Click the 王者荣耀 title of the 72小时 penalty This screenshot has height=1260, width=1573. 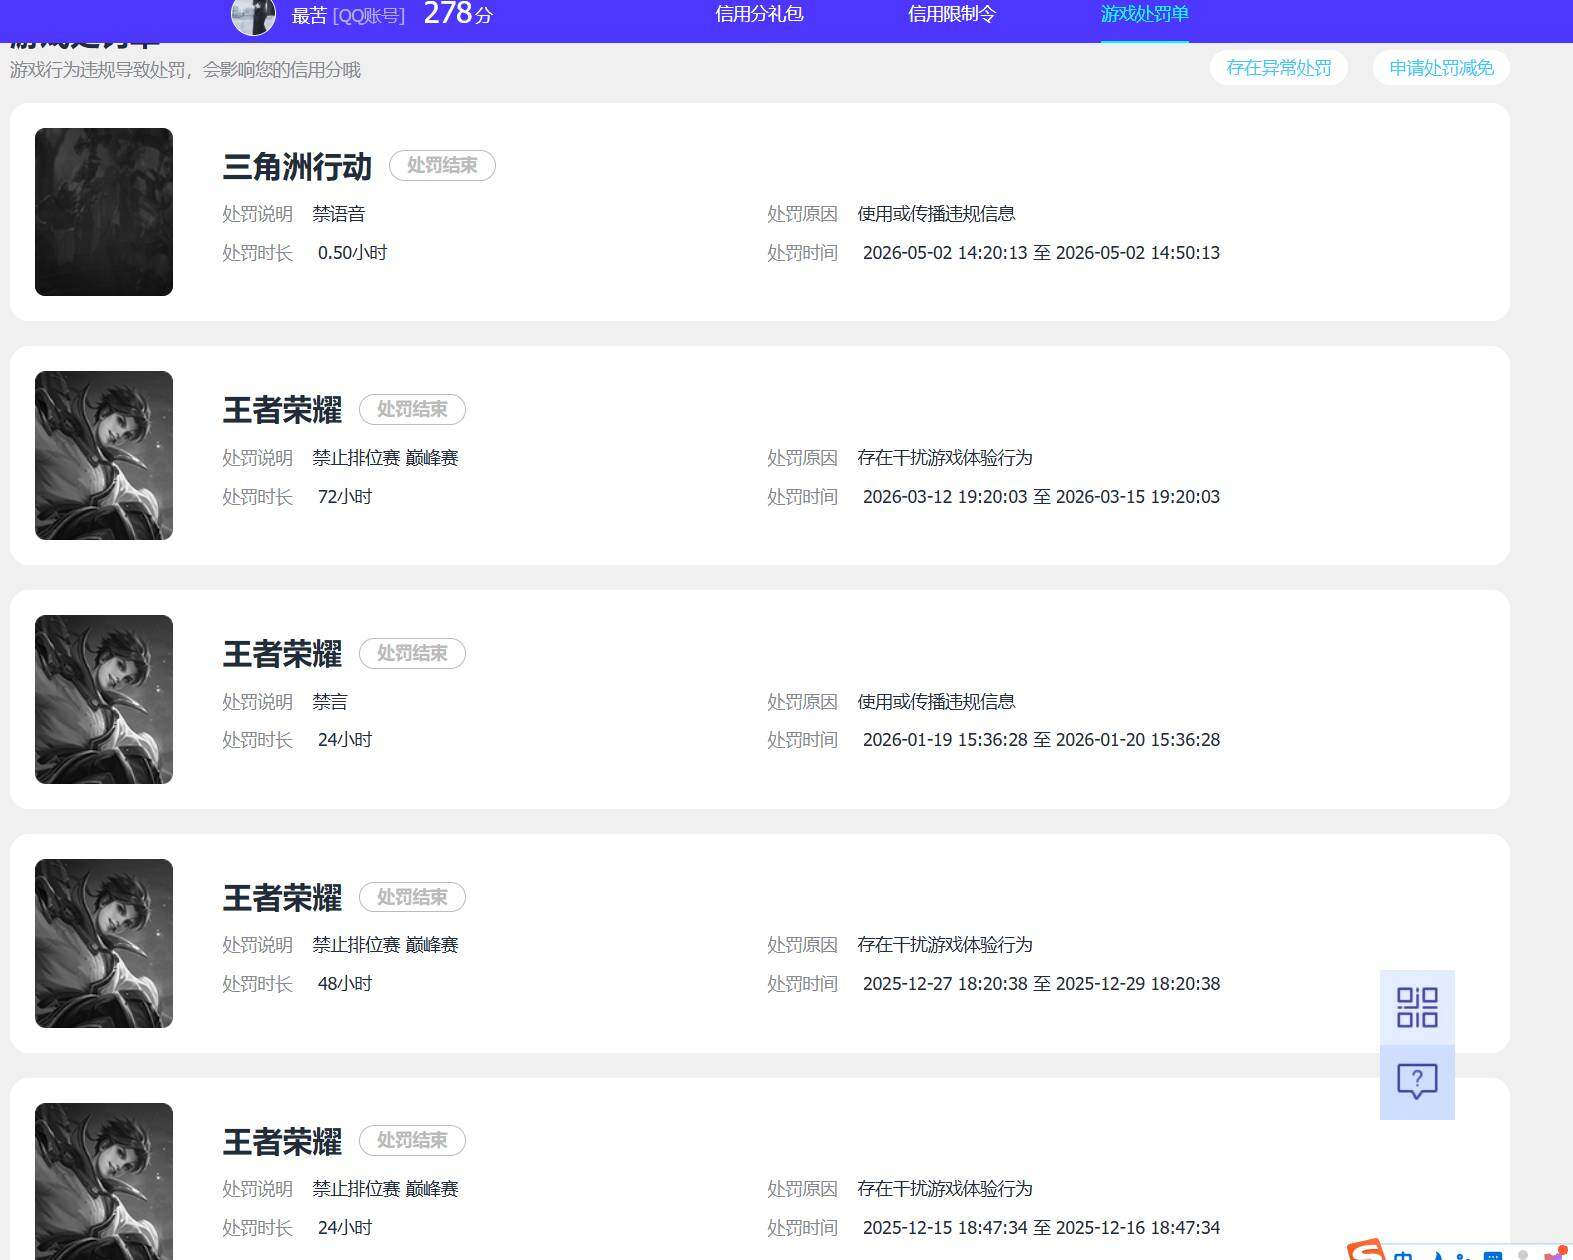[x=282, y=410]
